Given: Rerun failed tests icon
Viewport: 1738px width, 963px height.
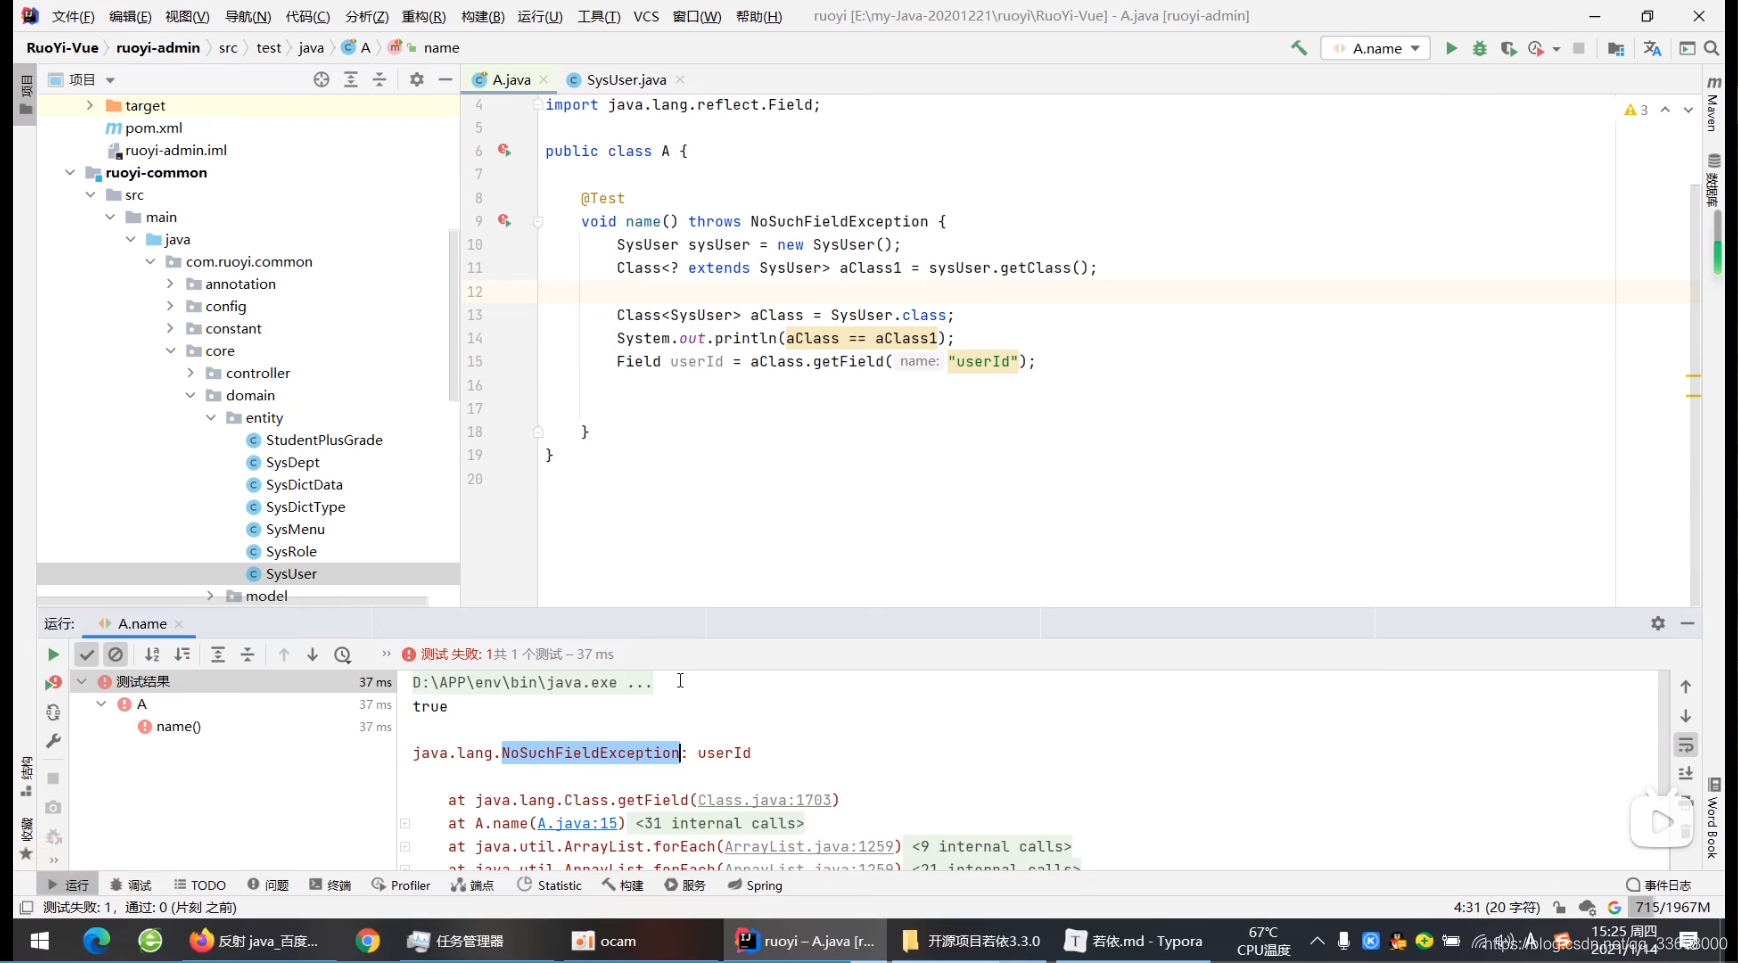Looking at the screenshot, I should tap(53, 683).
